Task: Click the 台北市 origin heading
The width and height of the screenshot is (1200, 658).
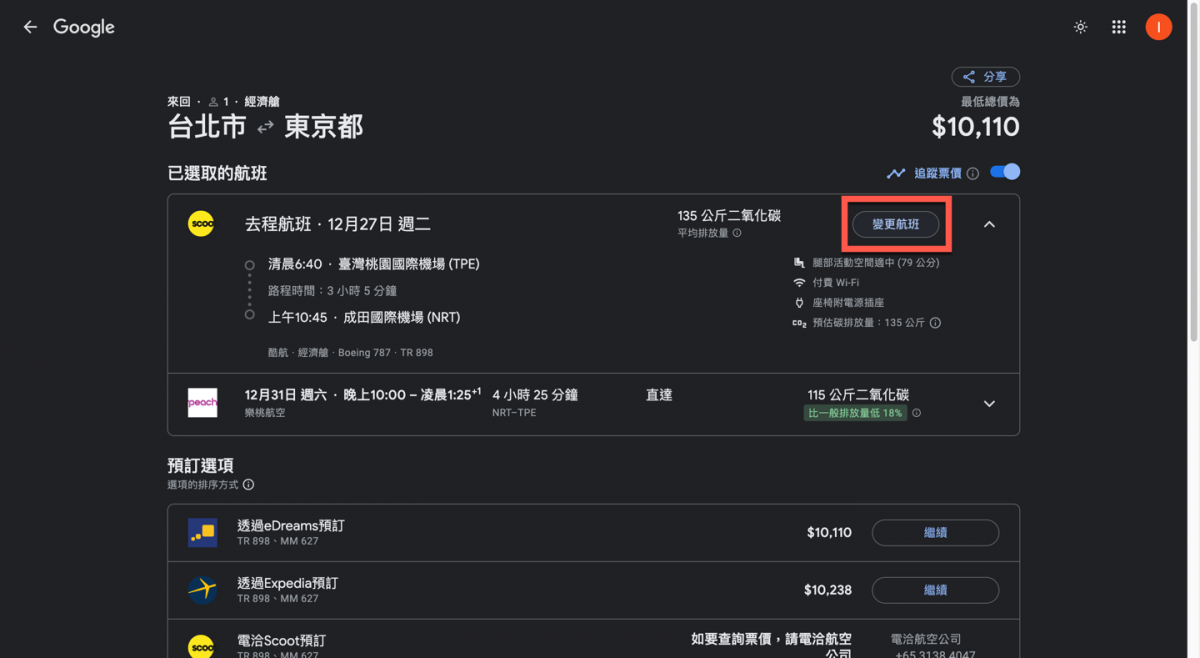Action: [207, 127]
